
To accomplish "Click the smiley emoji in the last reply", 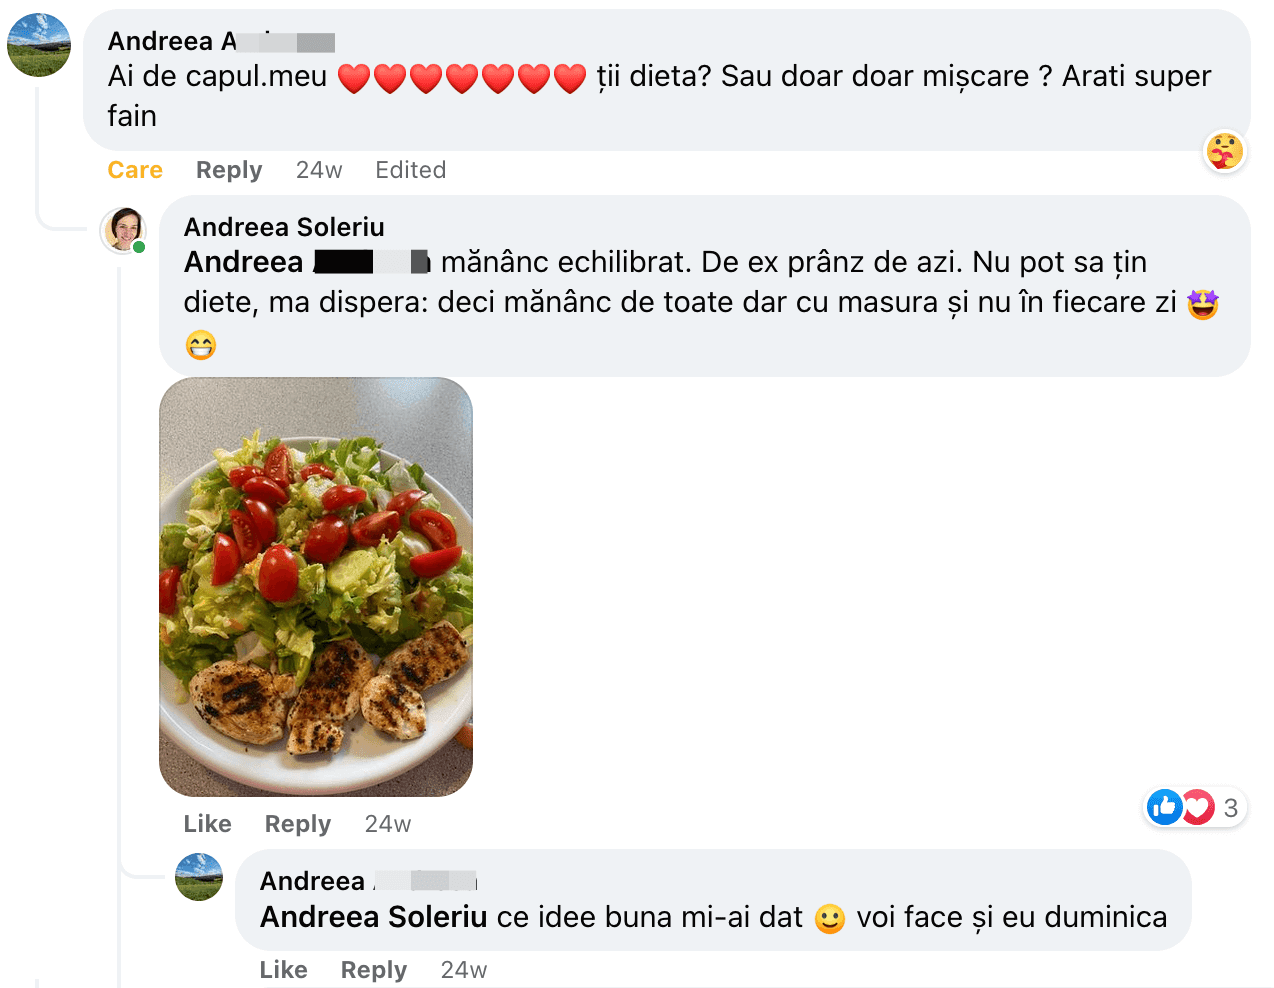I will [830, 918].
